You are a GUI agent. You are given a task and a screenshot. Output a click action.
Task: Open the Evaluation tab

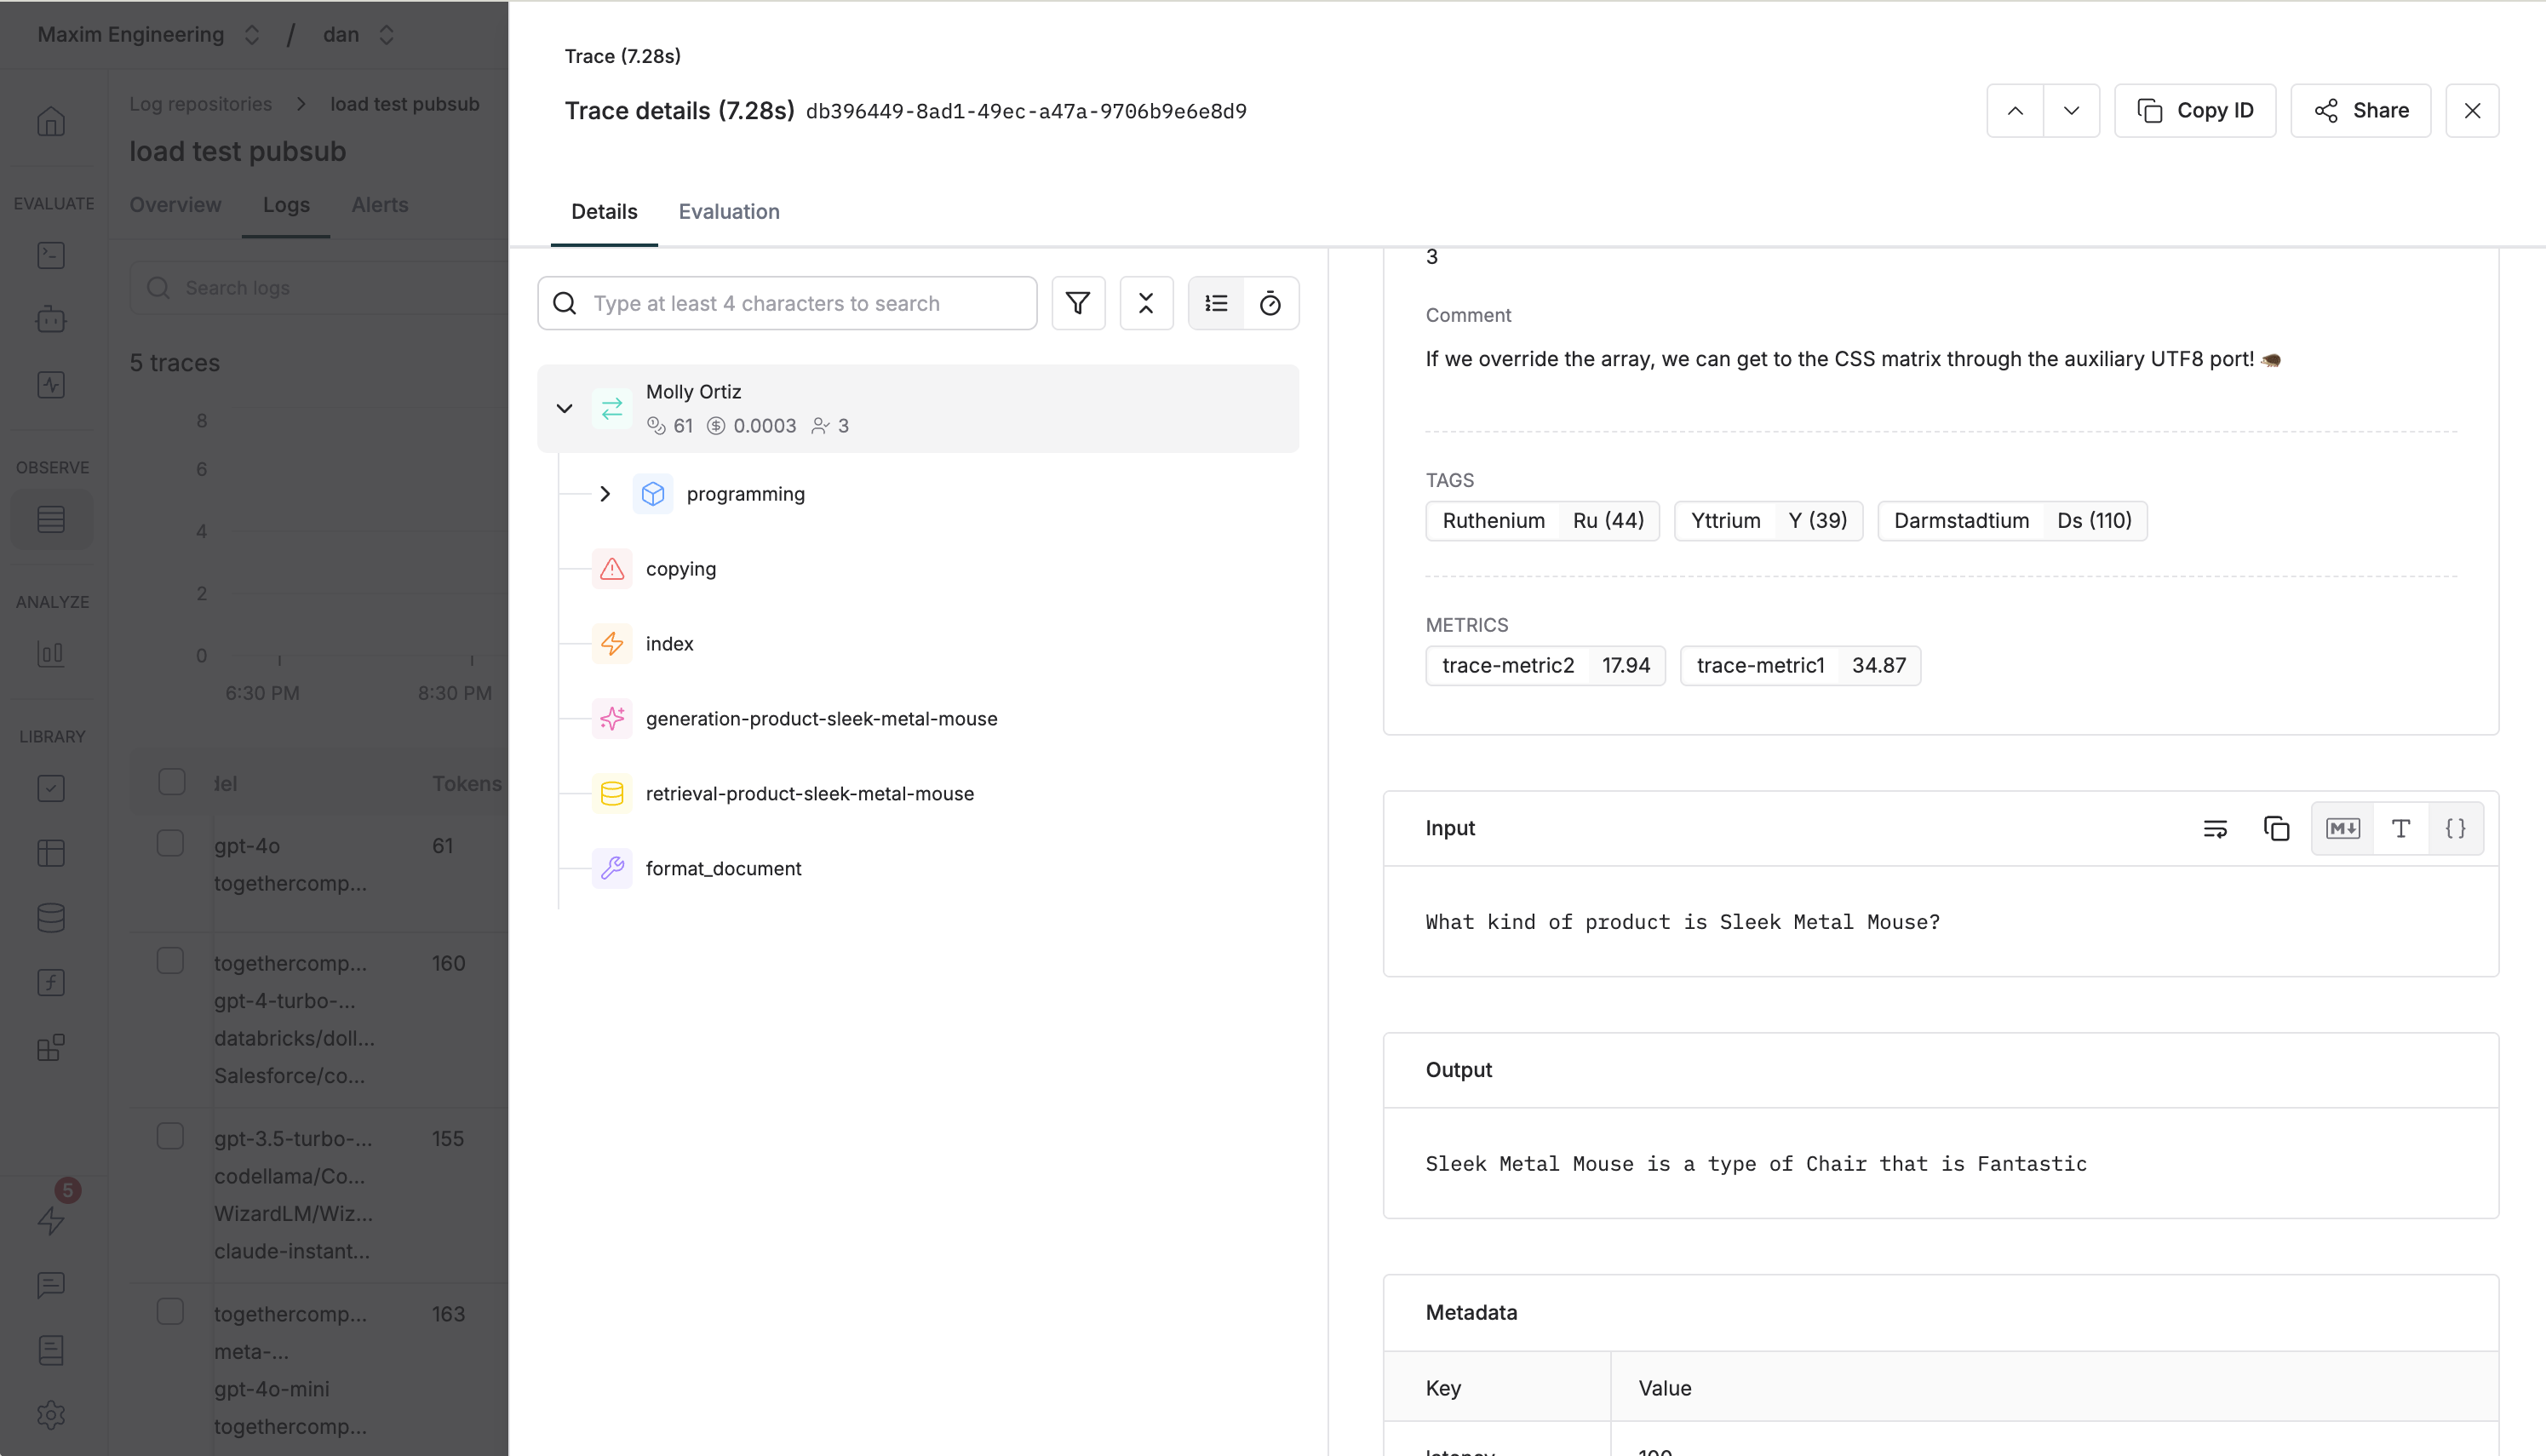(728, 211)
